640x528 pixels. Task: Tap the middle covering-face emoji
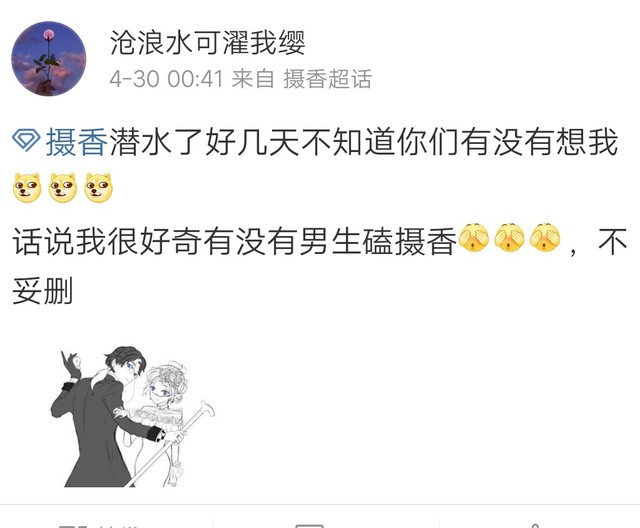click(509, 237)
